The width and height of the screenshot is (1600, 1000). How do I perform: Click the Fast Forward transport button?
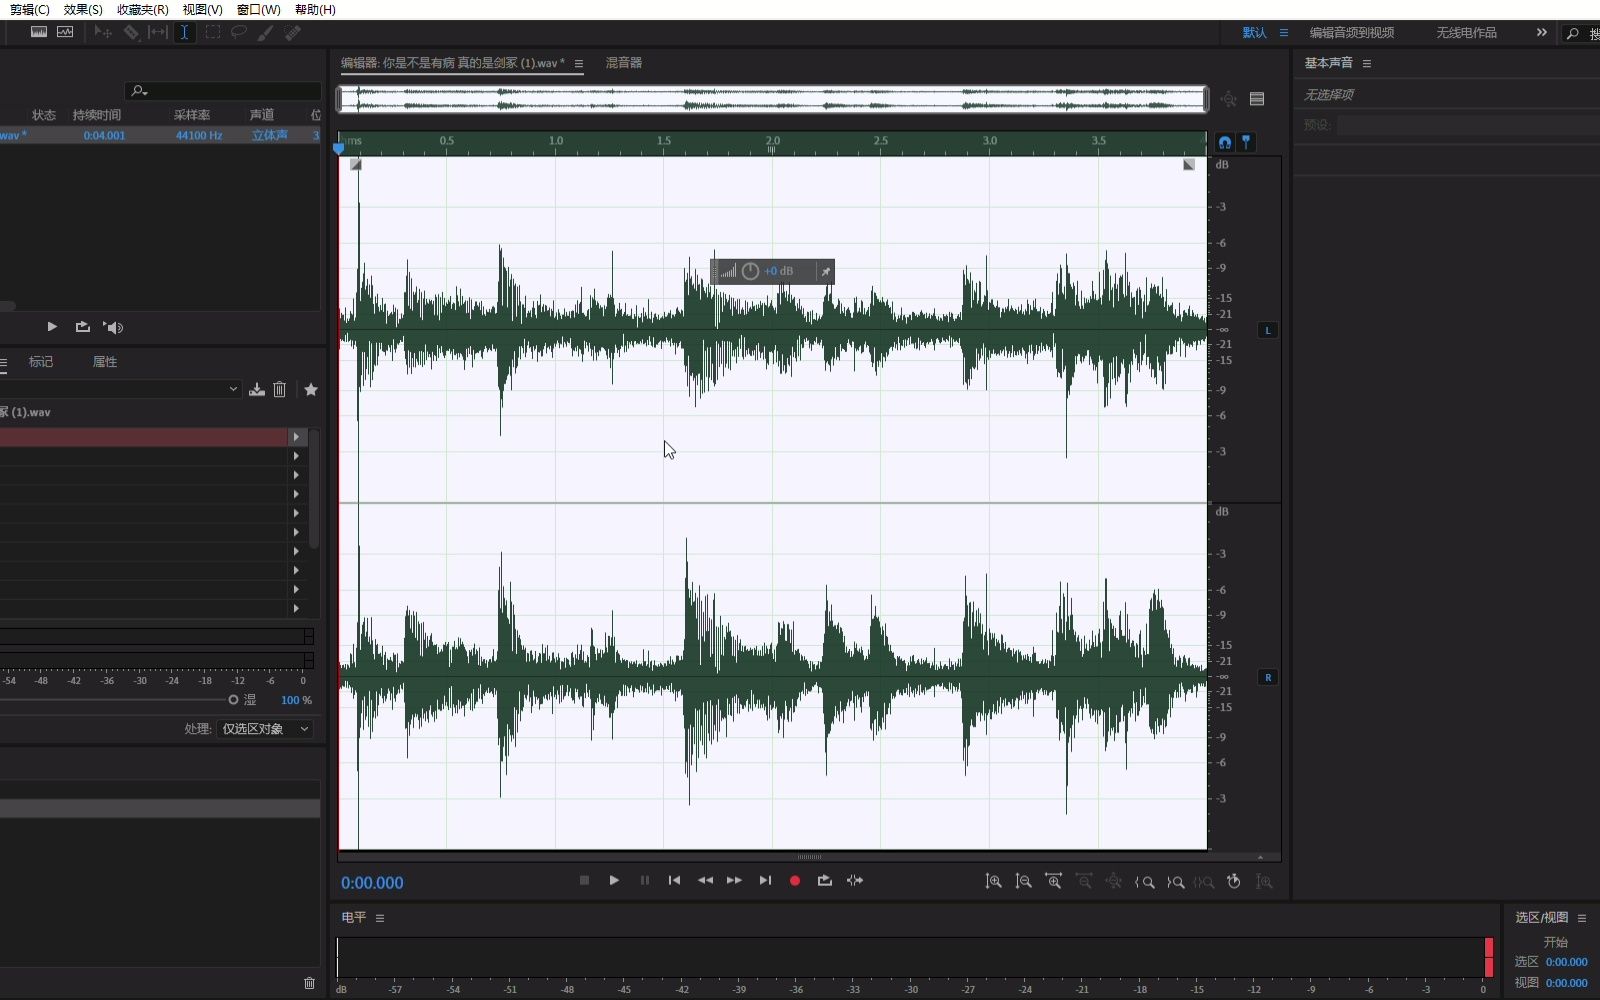(734, 881)
